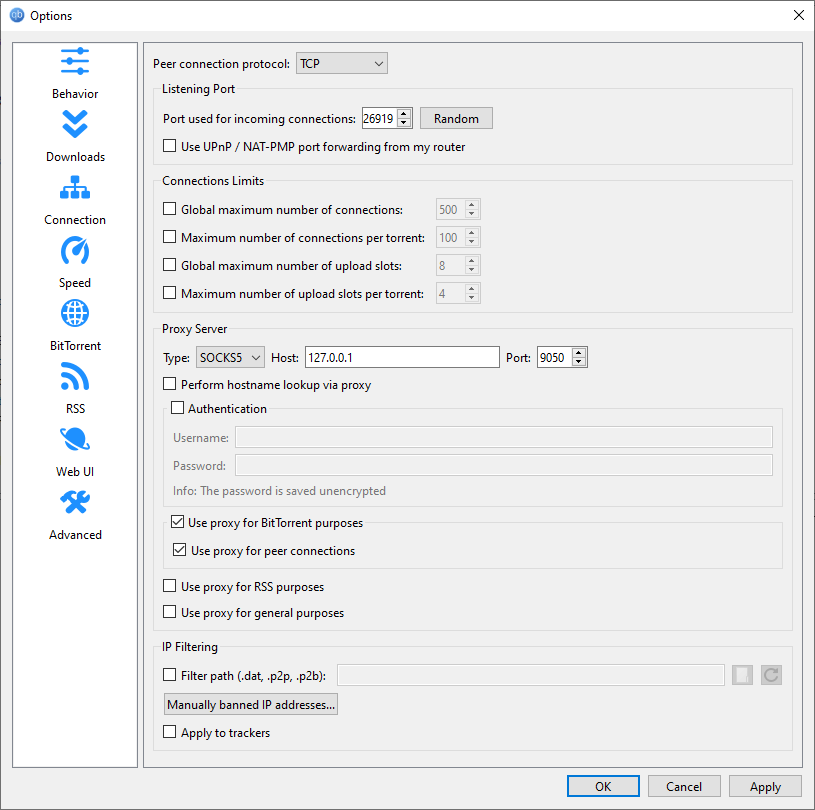The height and width of the screenshot is (810, 815).
Task: Open Peer connection protocol dropdown
Action: [341, 64]
